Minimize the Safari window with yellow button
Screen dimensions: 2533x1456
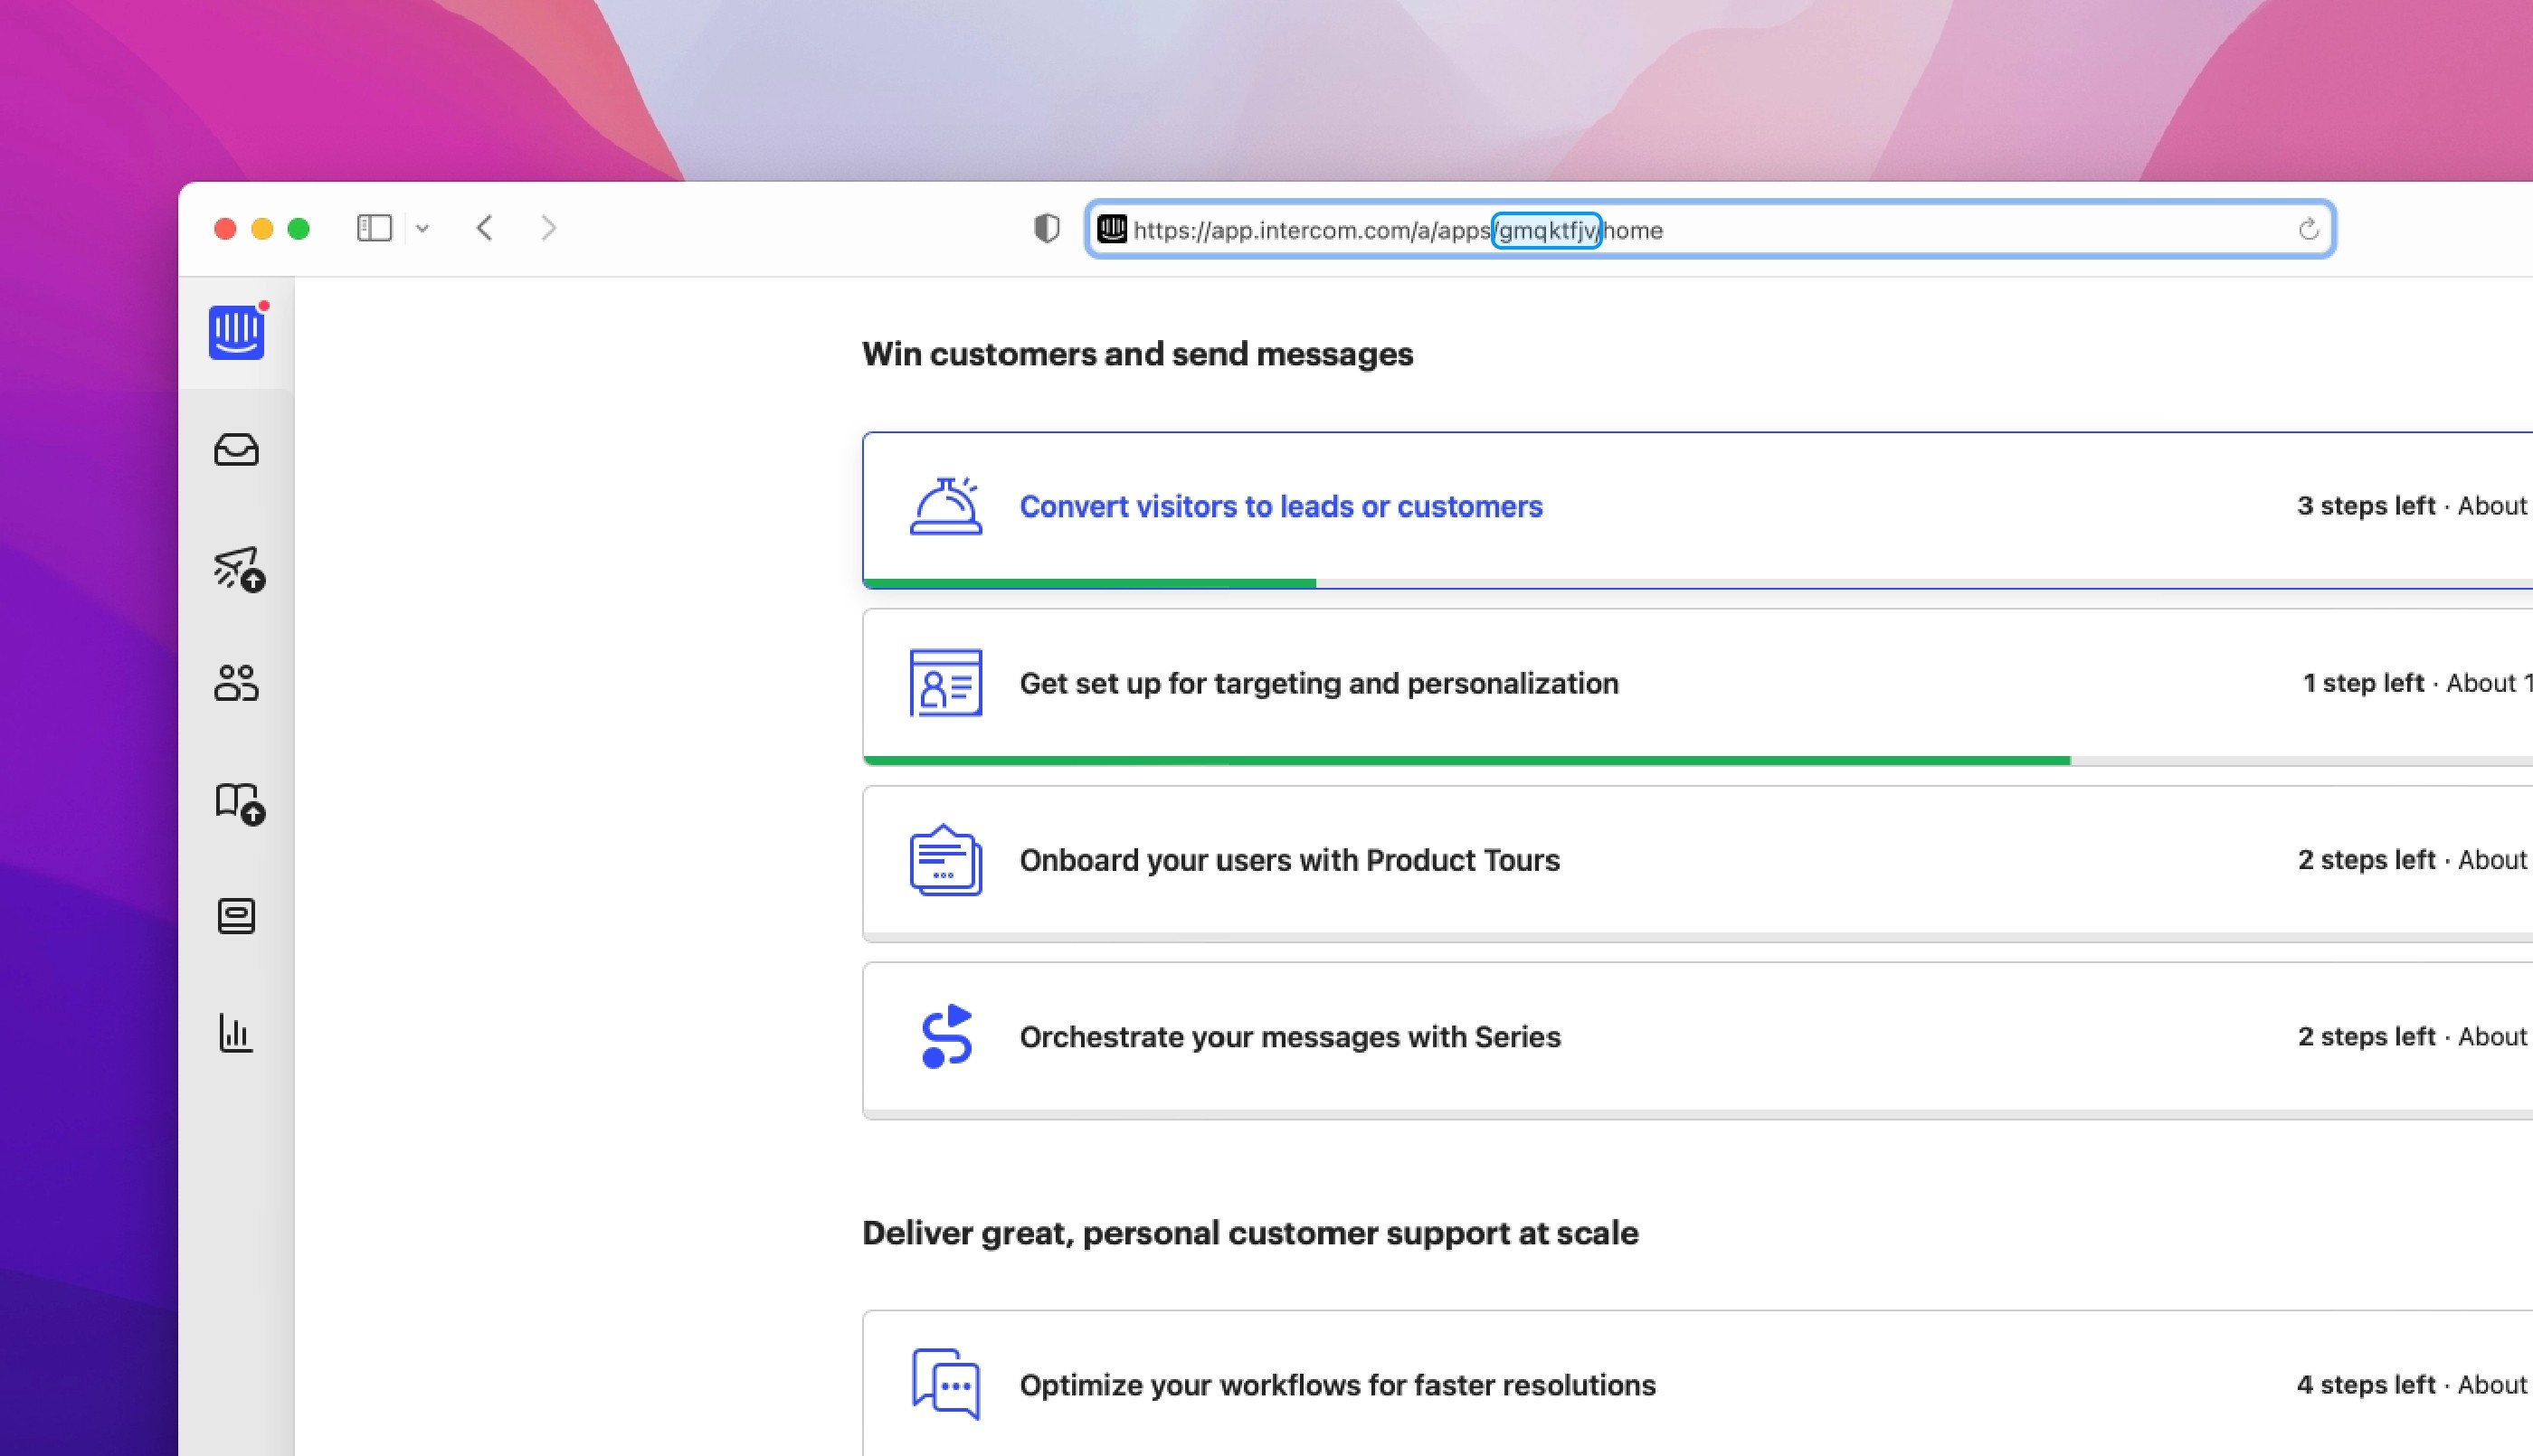click(x=262, y=229)
